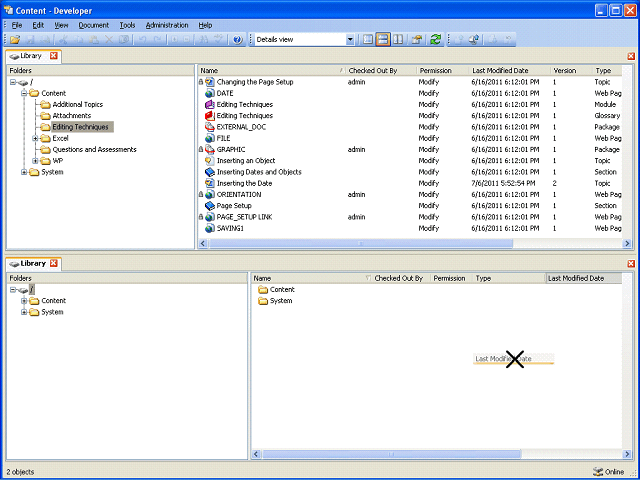Click the Changing the Page Setup topic icon
This screenshot has width=640, height=480.
point(210,82)
